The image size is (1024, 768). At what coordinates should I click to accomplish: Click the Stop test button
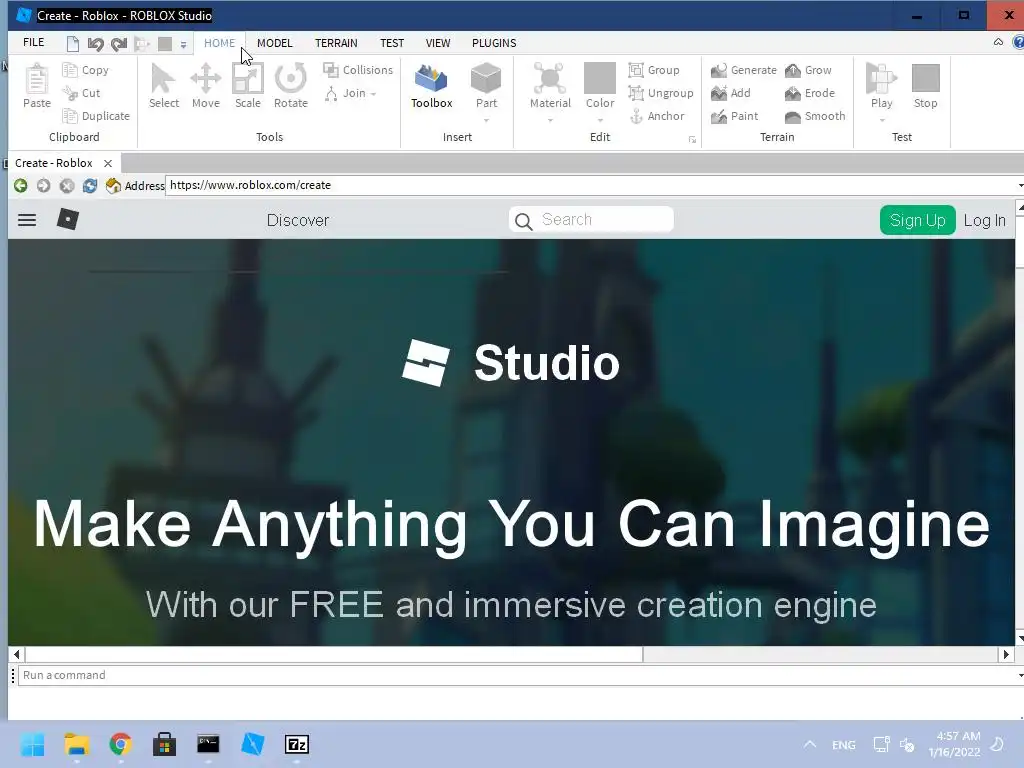(x=925, y=86)
